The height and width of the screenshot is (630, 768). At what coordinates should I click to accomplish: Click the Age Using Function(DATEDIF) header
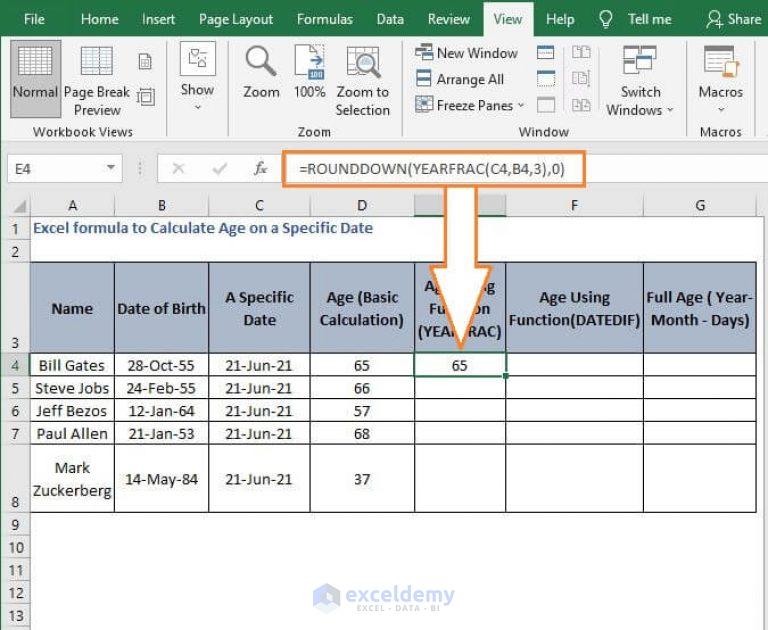click(x=574, y=308)
